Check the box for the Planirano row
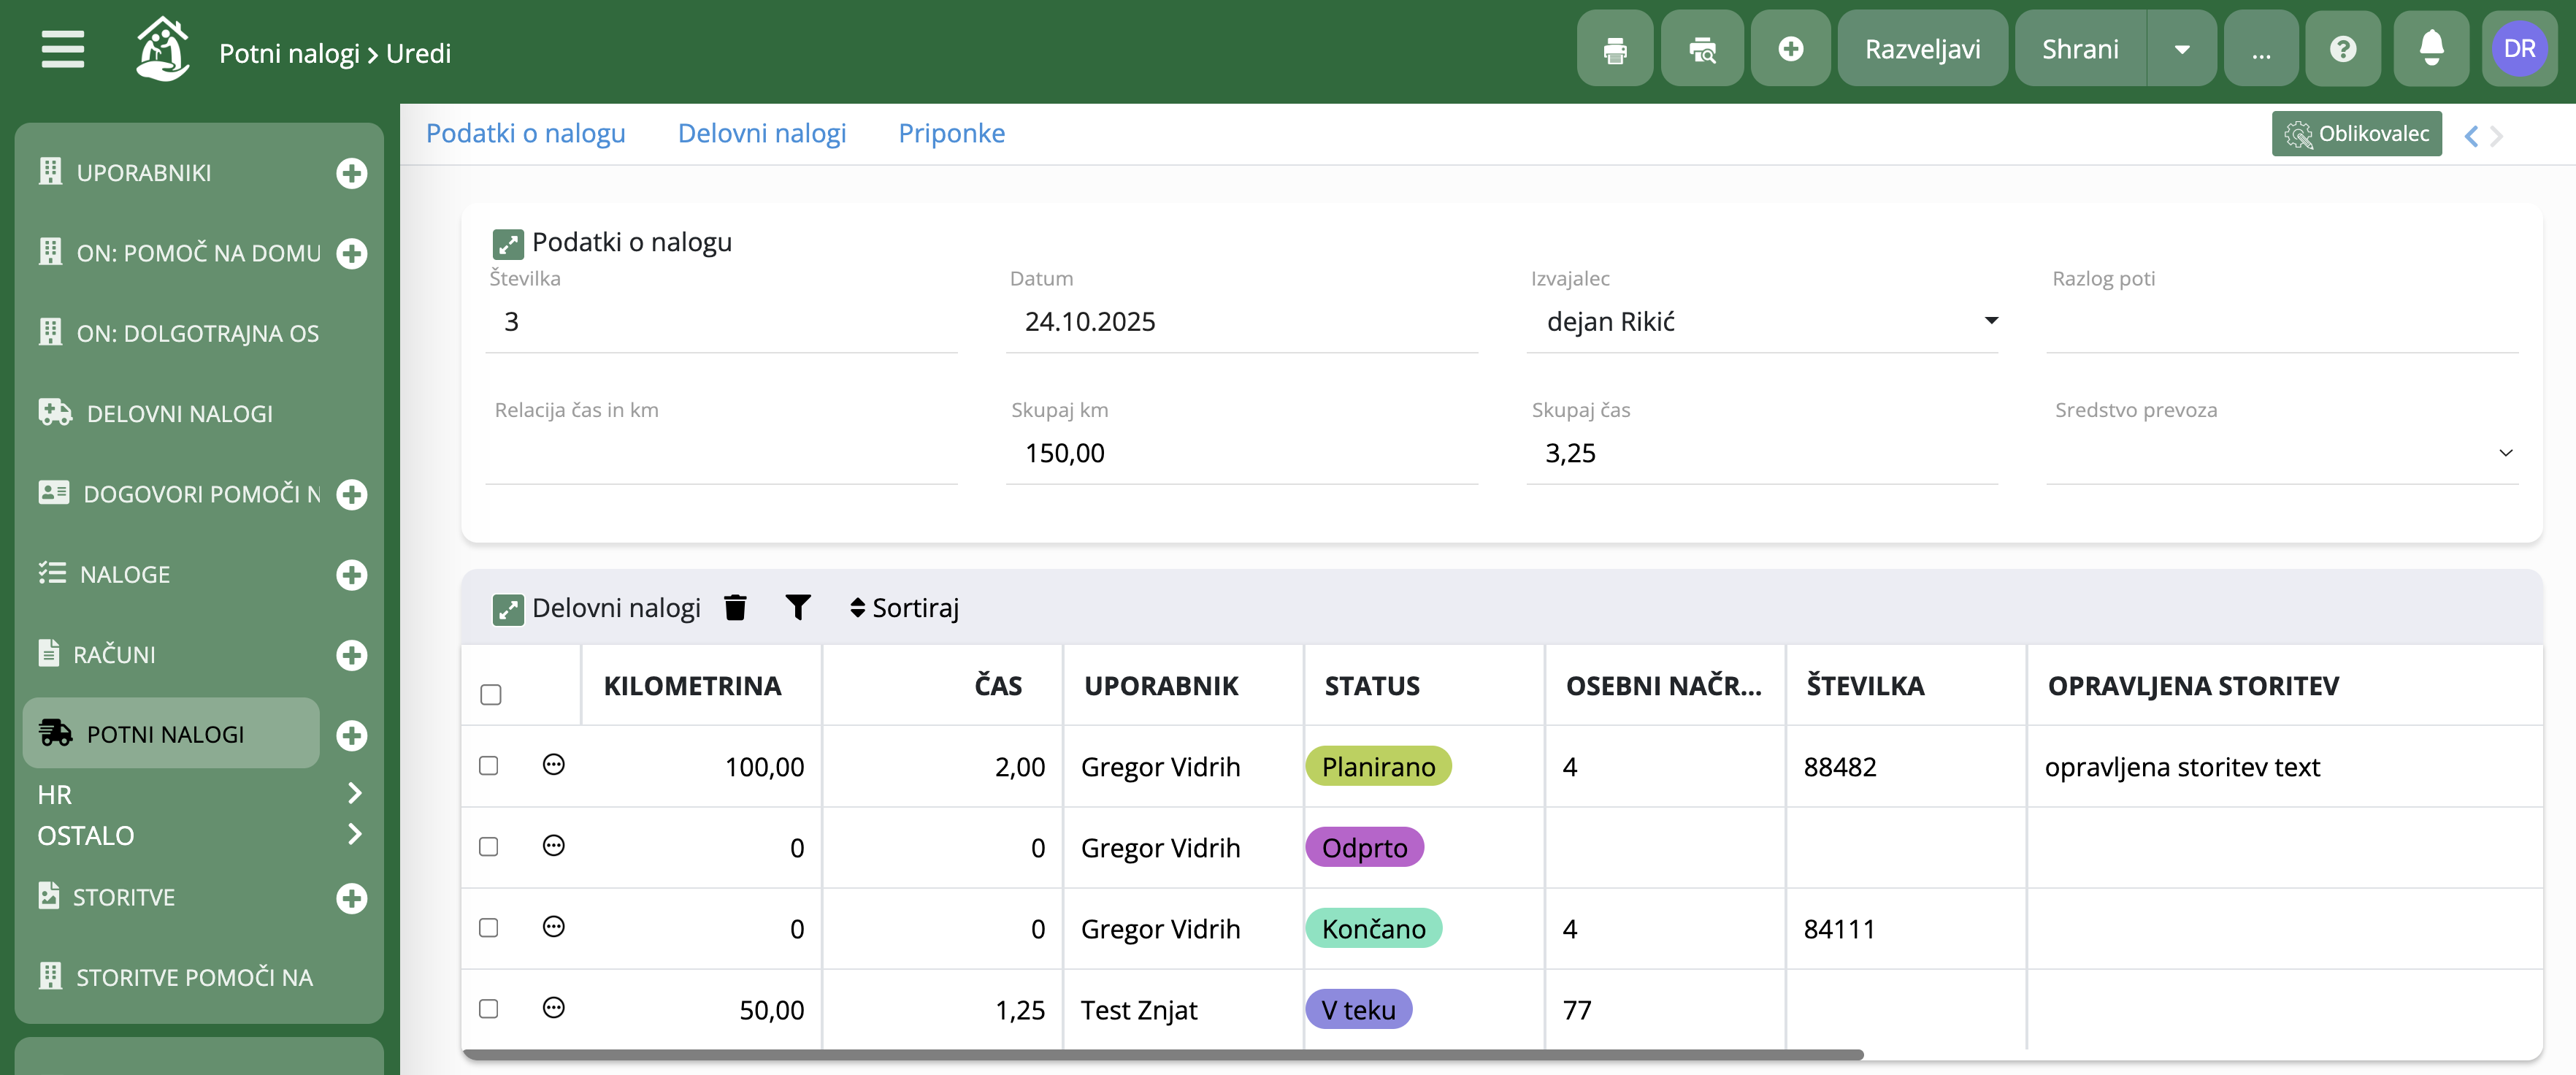 click(x=489, y=765)
